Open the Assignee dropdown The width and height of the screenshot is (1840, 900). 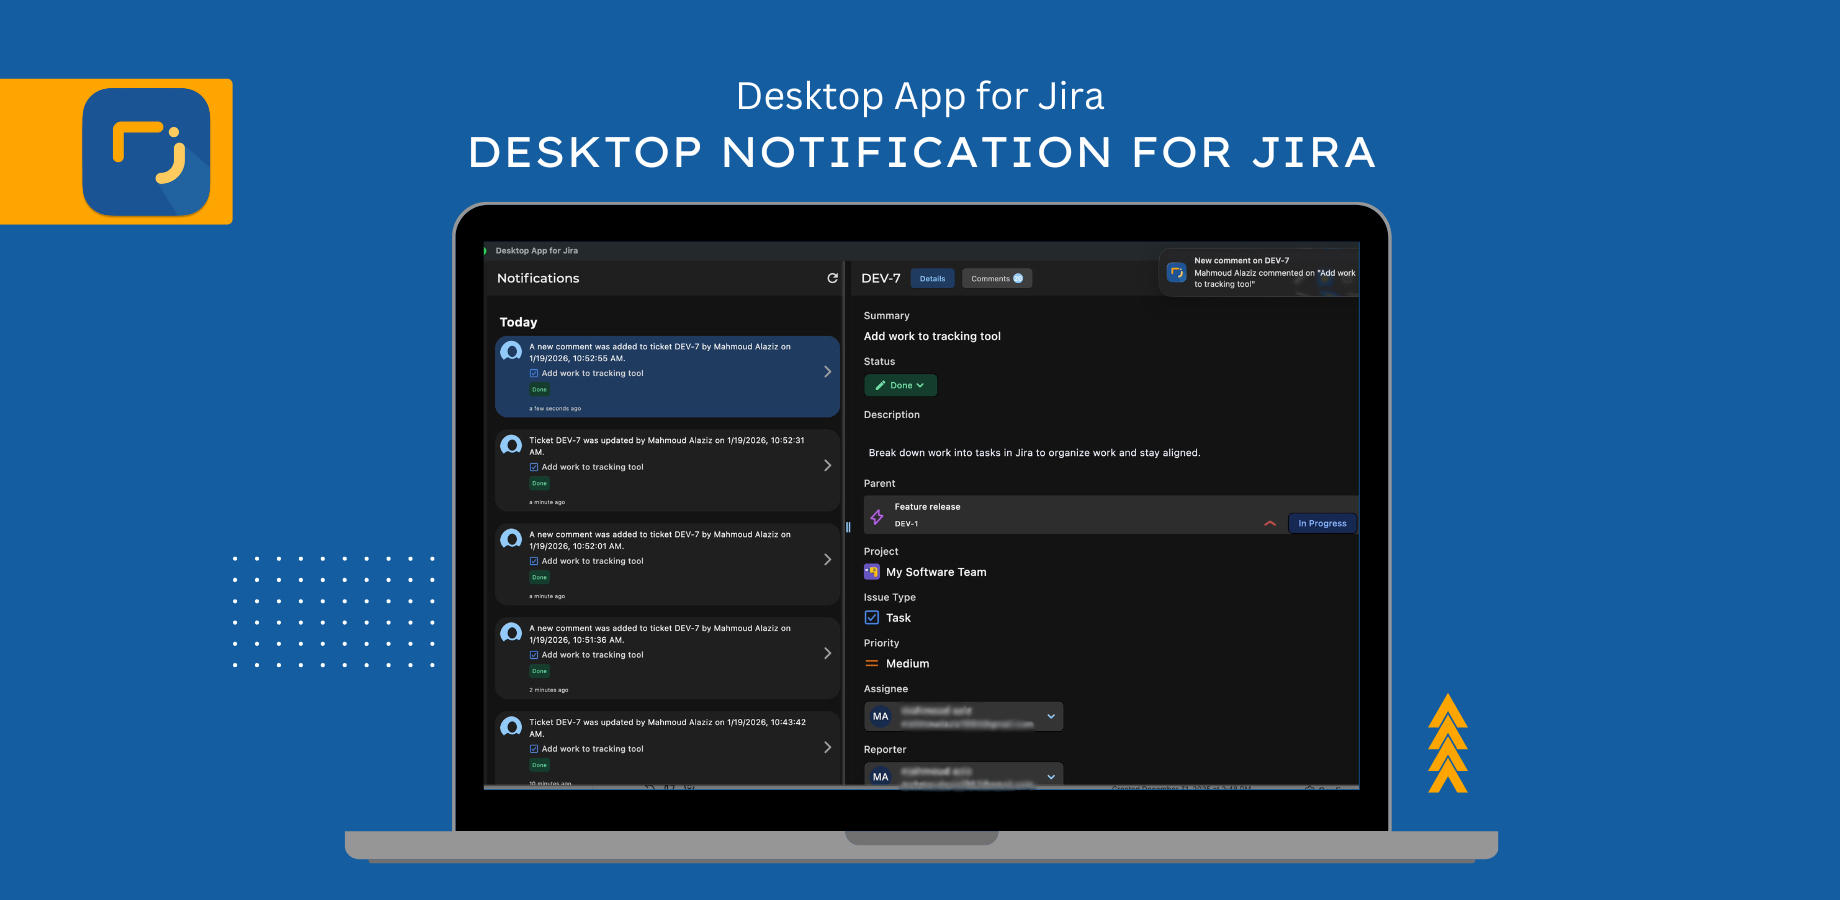tap(1050, 716)
